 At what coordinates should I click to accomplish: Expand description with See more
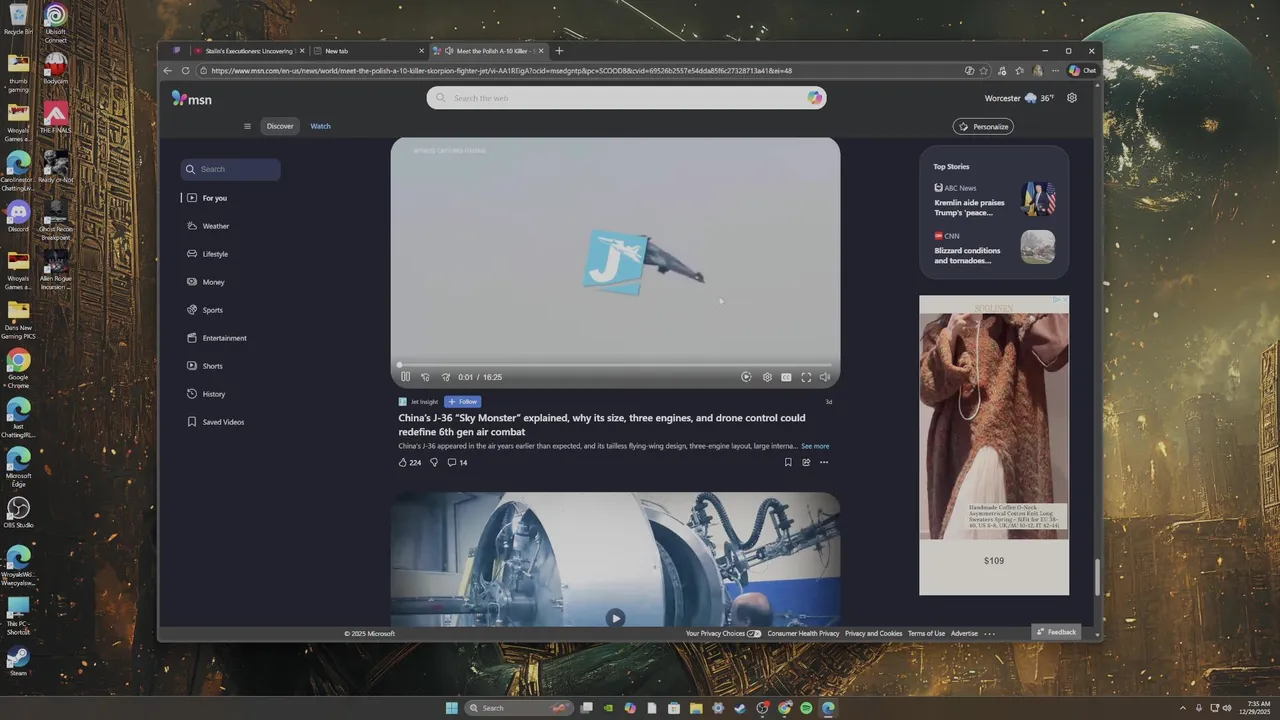[815, 446]
